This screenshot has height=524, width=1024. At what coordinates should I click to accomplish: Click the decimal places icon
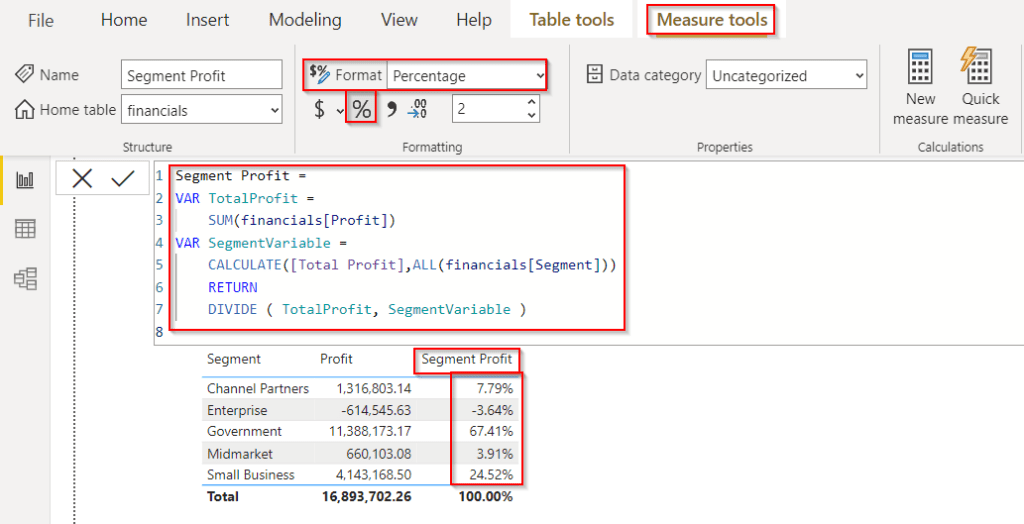pyautogui.click(x=417, y=109)
